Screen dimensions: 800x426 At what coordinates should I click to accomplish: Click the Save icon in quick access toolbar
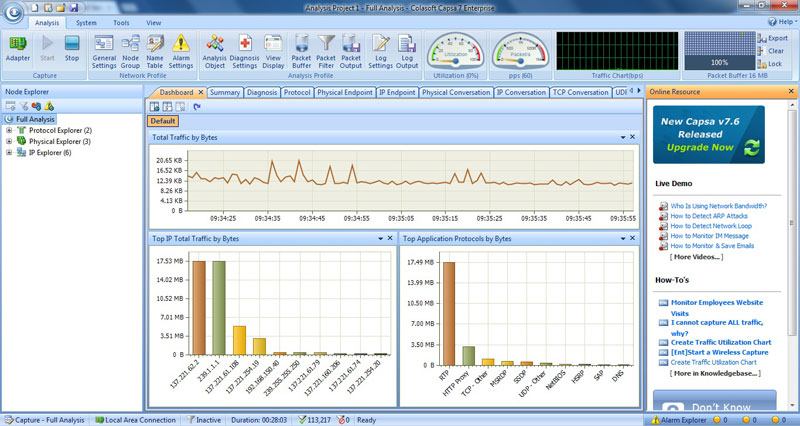tap(74, 8)
